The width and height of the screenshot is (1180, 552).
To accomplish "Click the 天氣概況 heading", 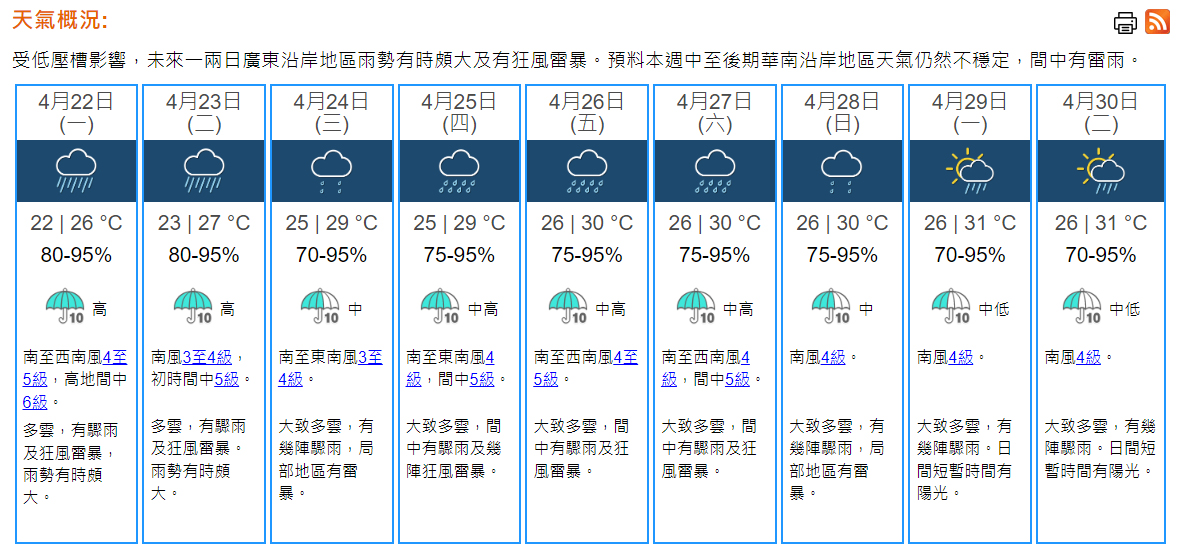I will (60, 21).
